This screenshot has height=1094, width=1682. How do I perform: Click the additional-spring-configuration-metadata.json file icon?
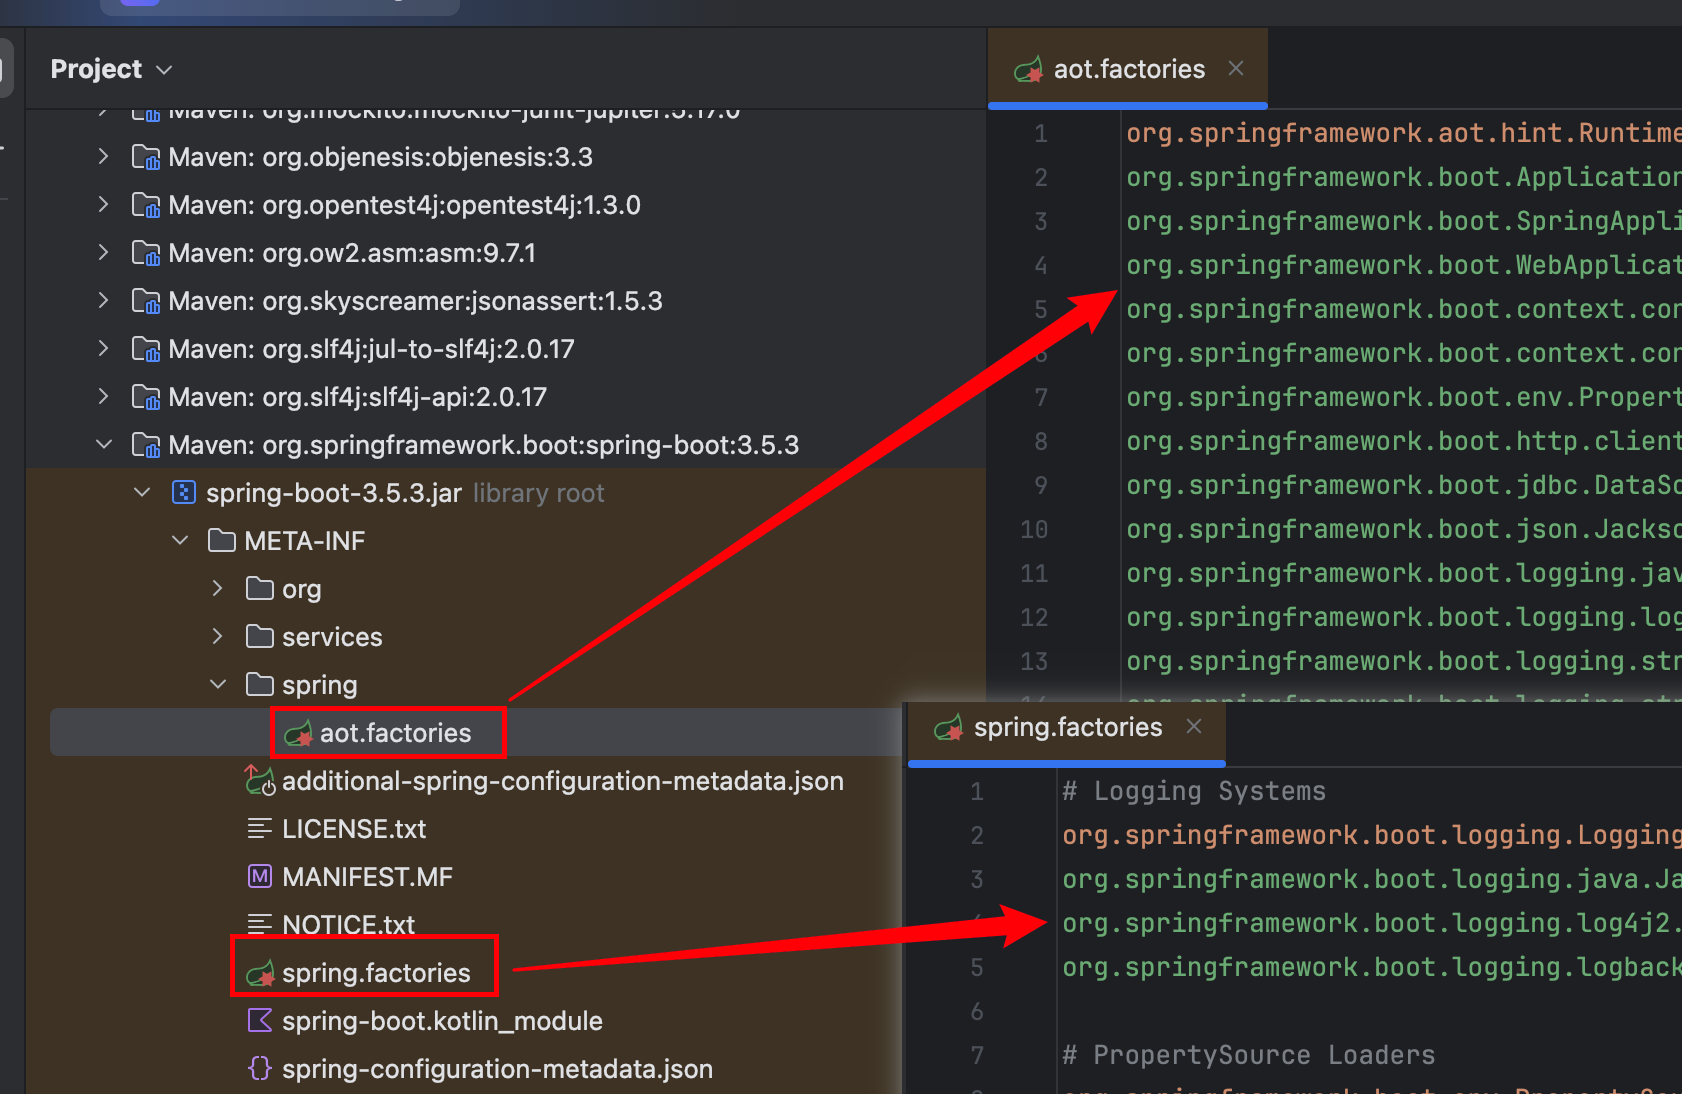tap(260, 781)
